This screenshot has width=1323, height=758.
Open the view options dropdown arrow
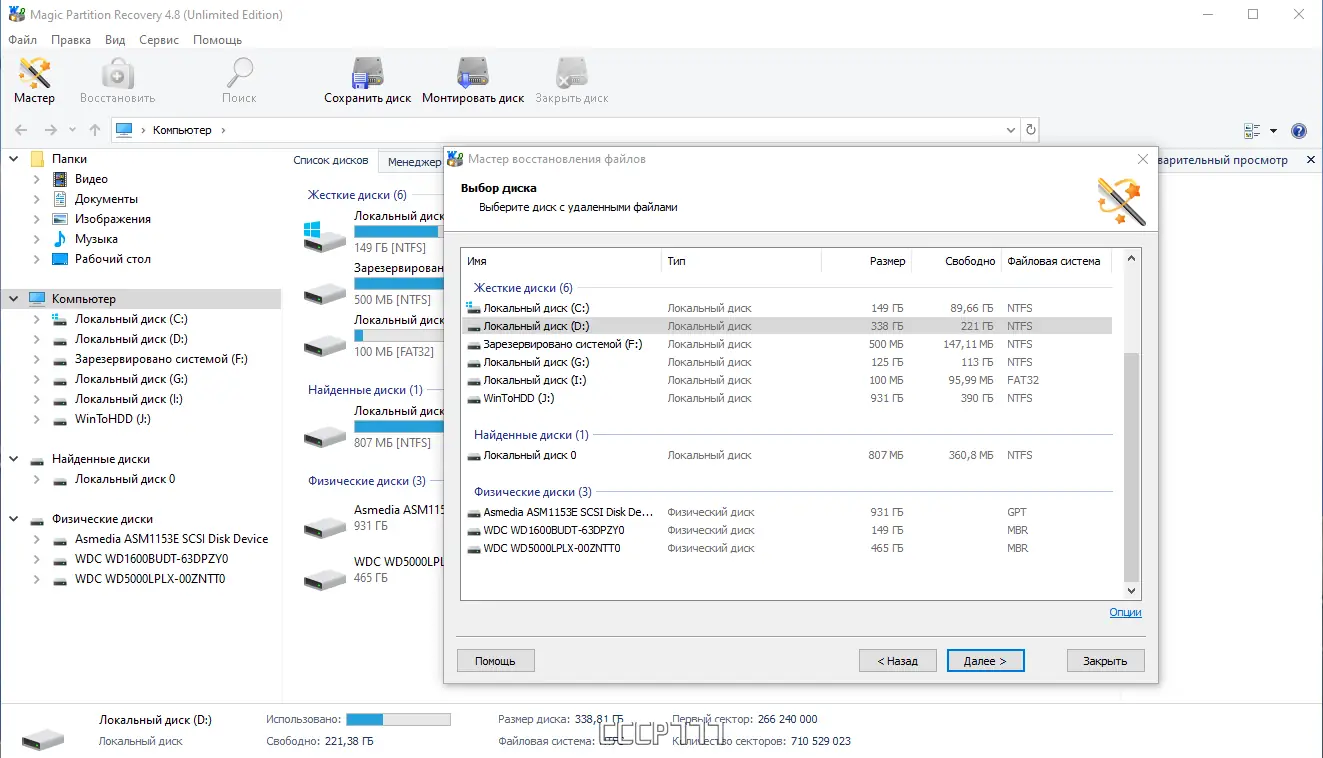coord(1273,131)
